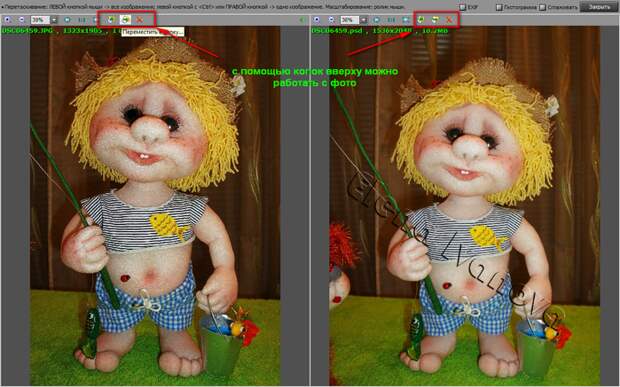The height and width of the screenshot is (387, 620).
Task: Click the Закрыть button
Action: click(599, 7)
